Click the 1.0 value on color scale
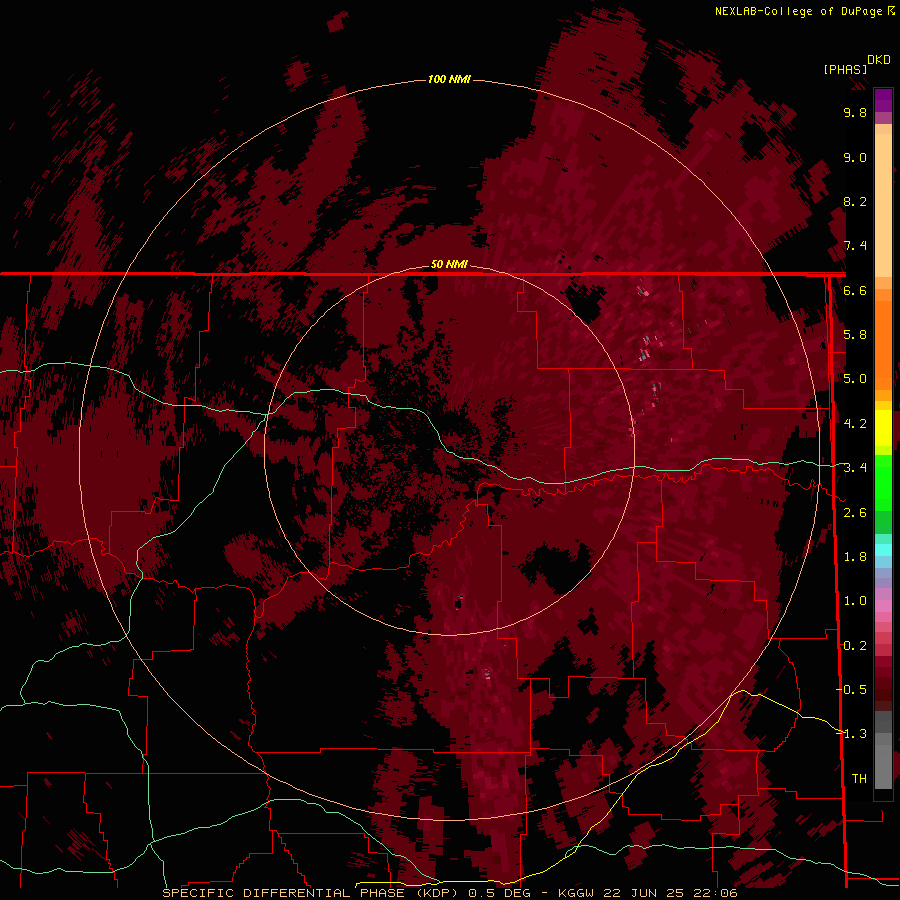The image size is (900, 900). [855, 601]
